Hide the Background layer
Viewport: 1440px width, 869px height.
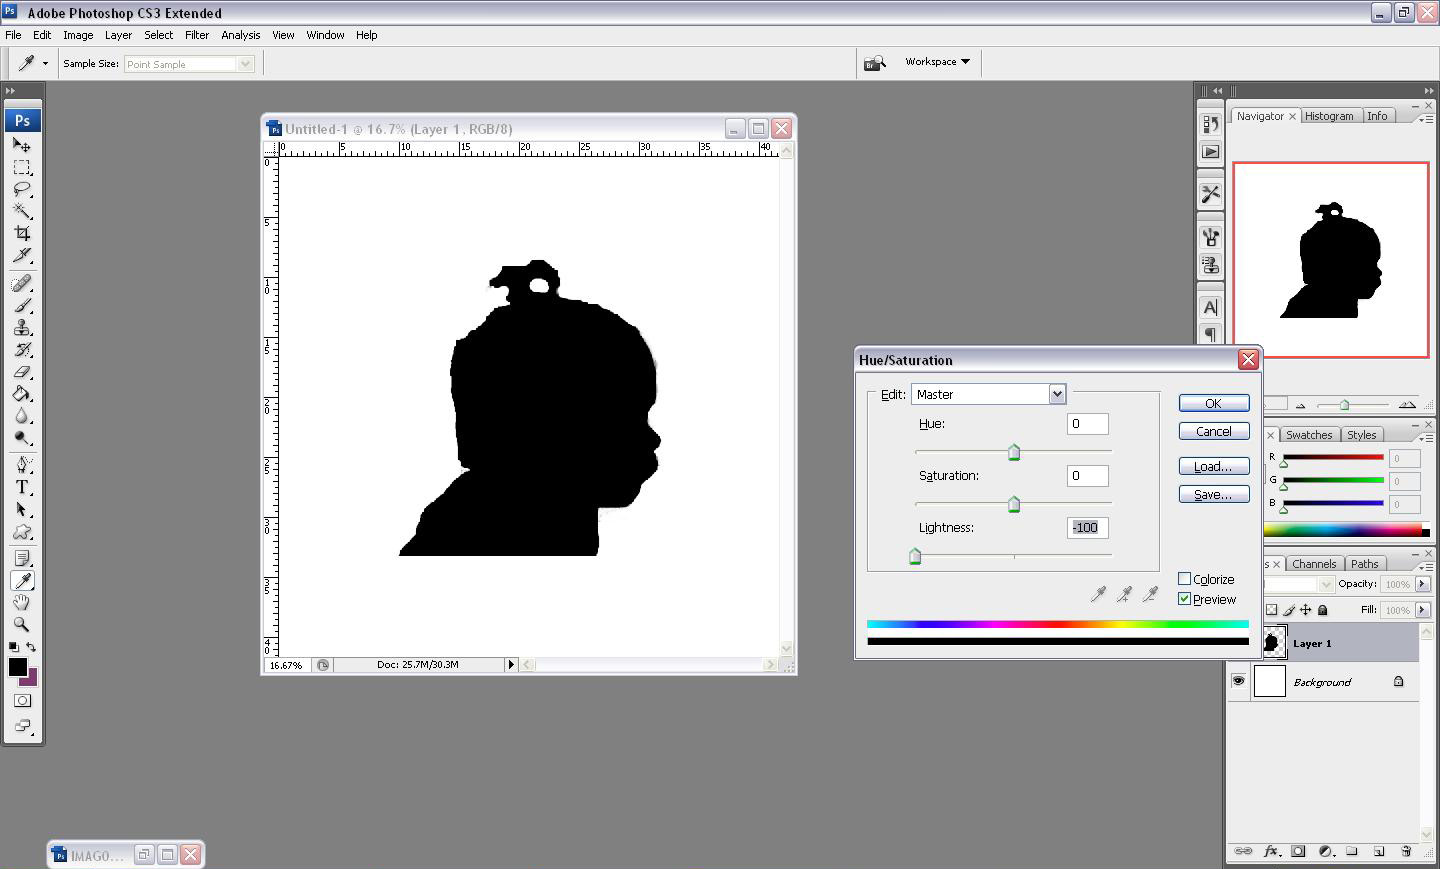pos(1239,681)
